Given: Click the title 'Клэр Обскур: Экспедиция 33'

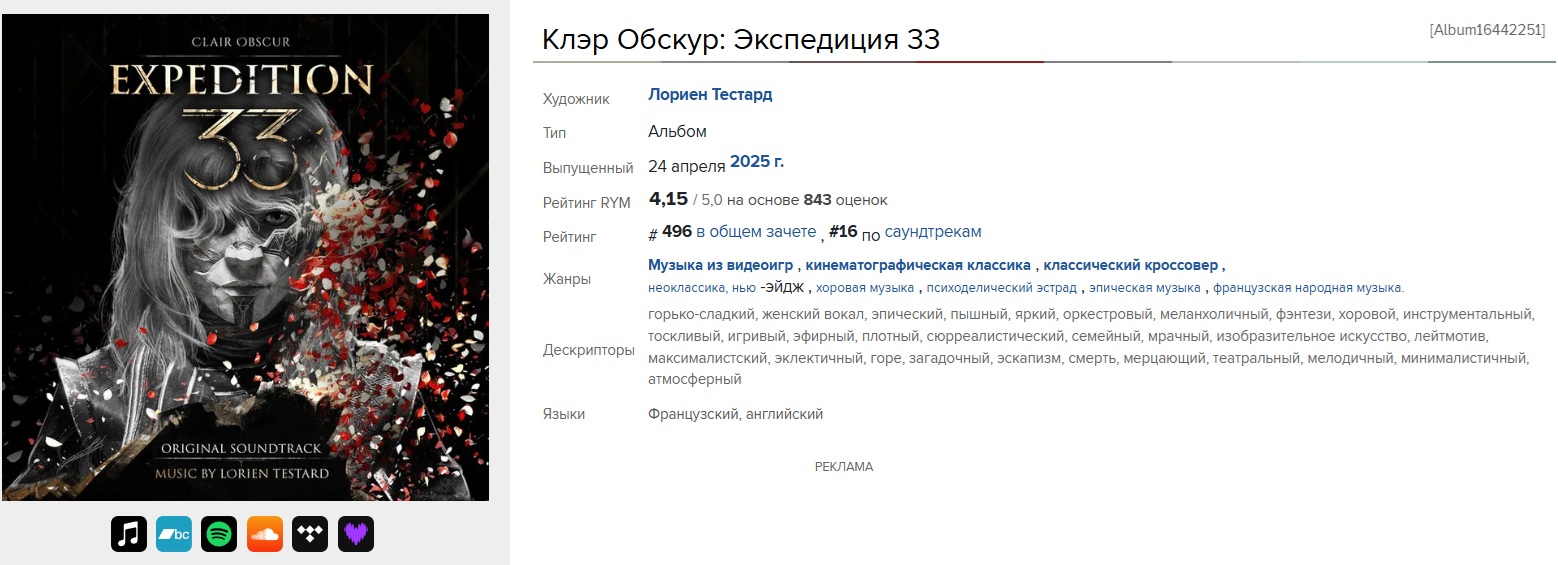Looking at the screenshot, I should click(741, 40).
